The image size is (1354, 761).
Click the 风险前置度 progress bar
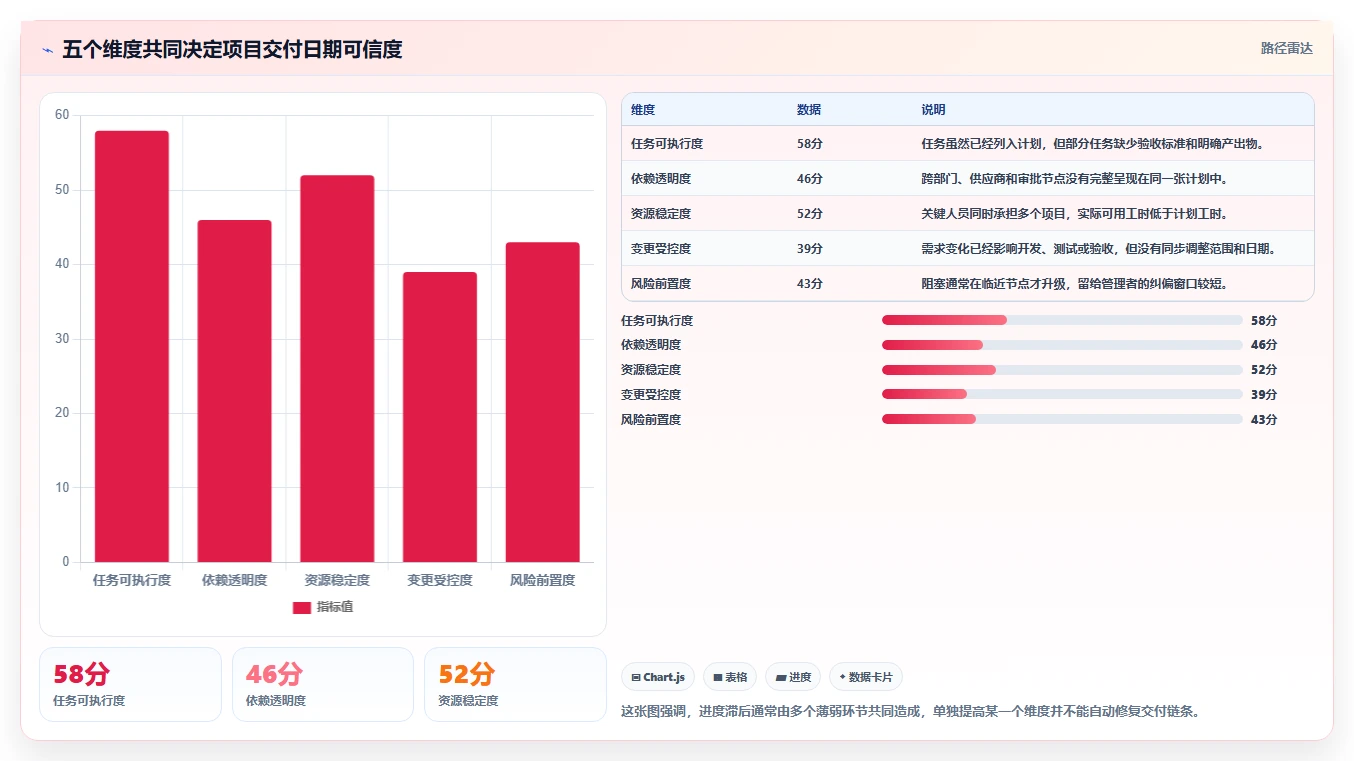(x=1062, y=419)
